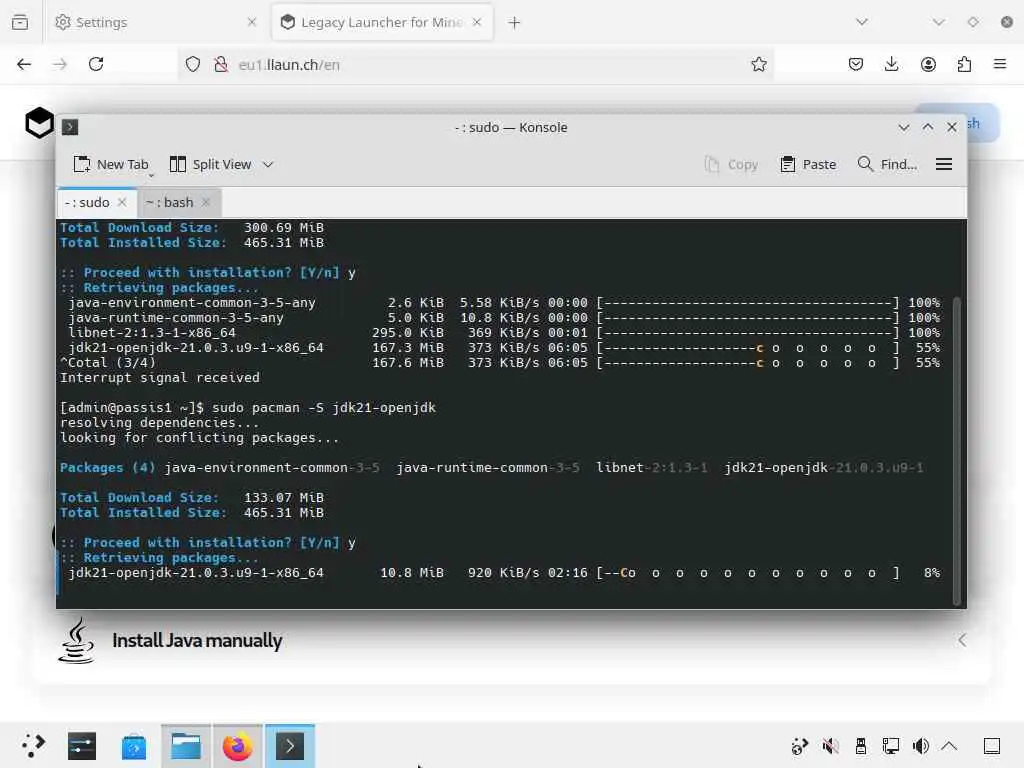Viewport: 1024px width, 768px height.
Task: Click the 'Interrupt signal received' line
Action: tap(160, 377)
